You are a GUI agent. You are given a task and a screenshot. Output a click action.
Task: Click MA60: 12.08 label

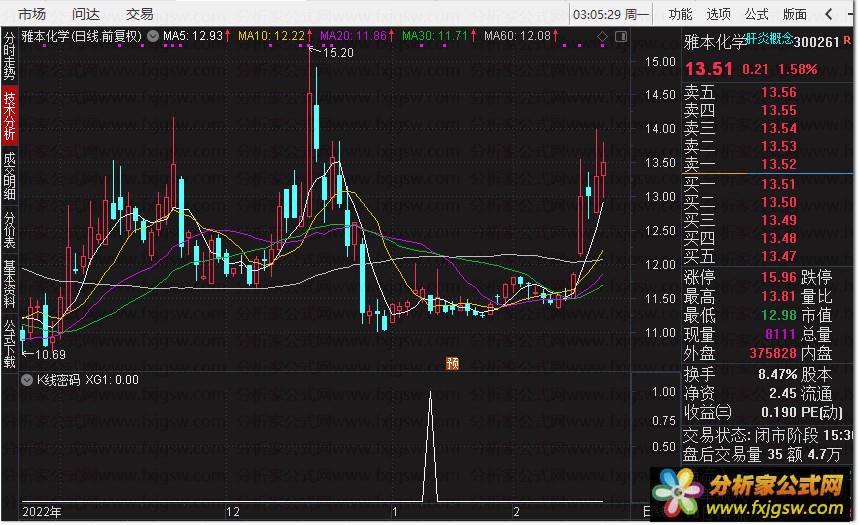pos(517,36)
